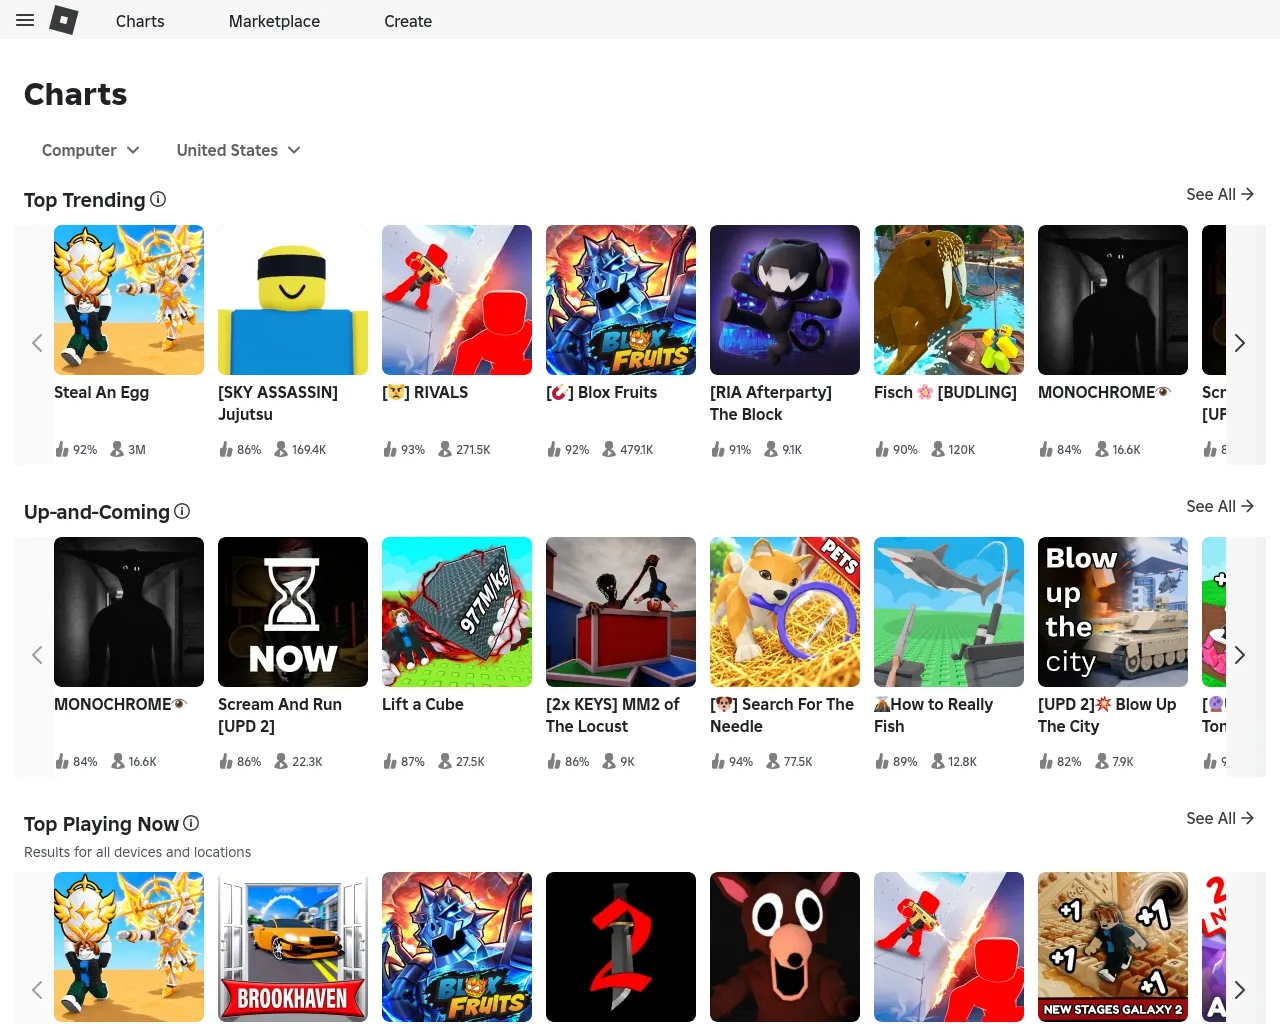Show info about Up-and-Coming

click(182, 511)
